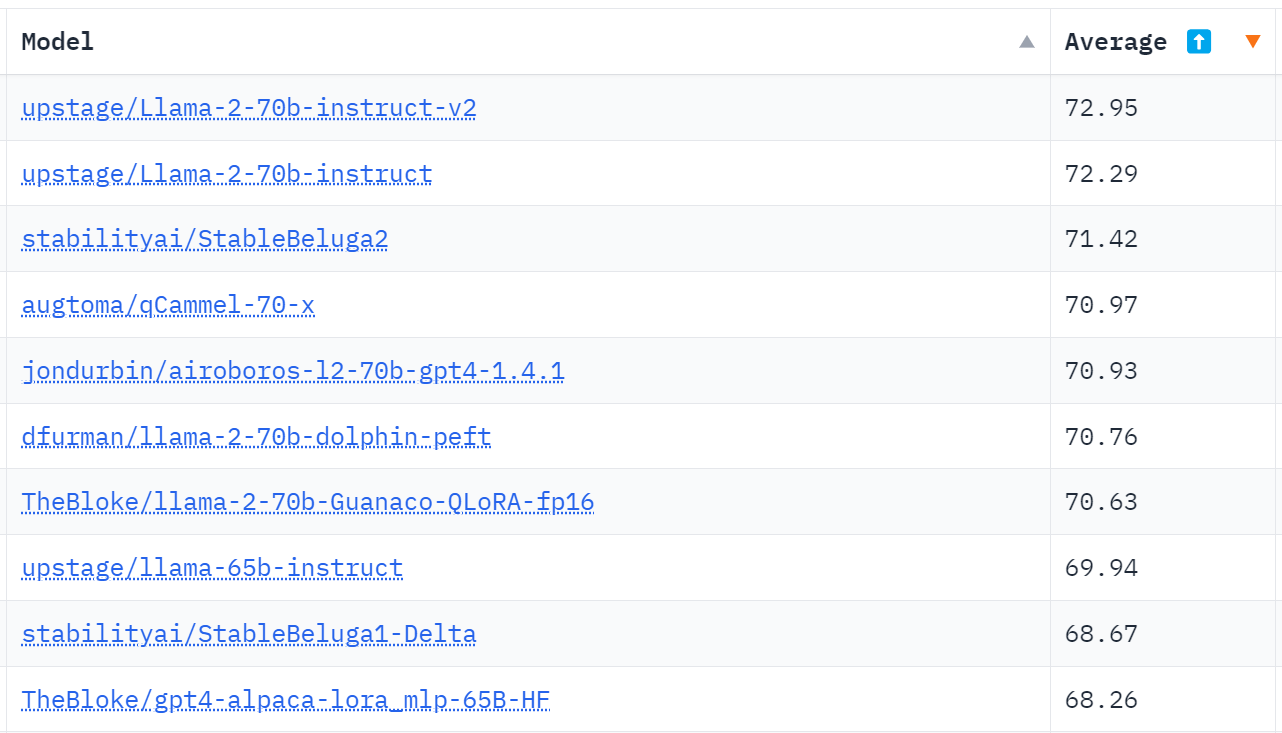Visit stabilityai/StableBeluga1-Delta link
Viewport: 1282px width, 733px height.
249,634
